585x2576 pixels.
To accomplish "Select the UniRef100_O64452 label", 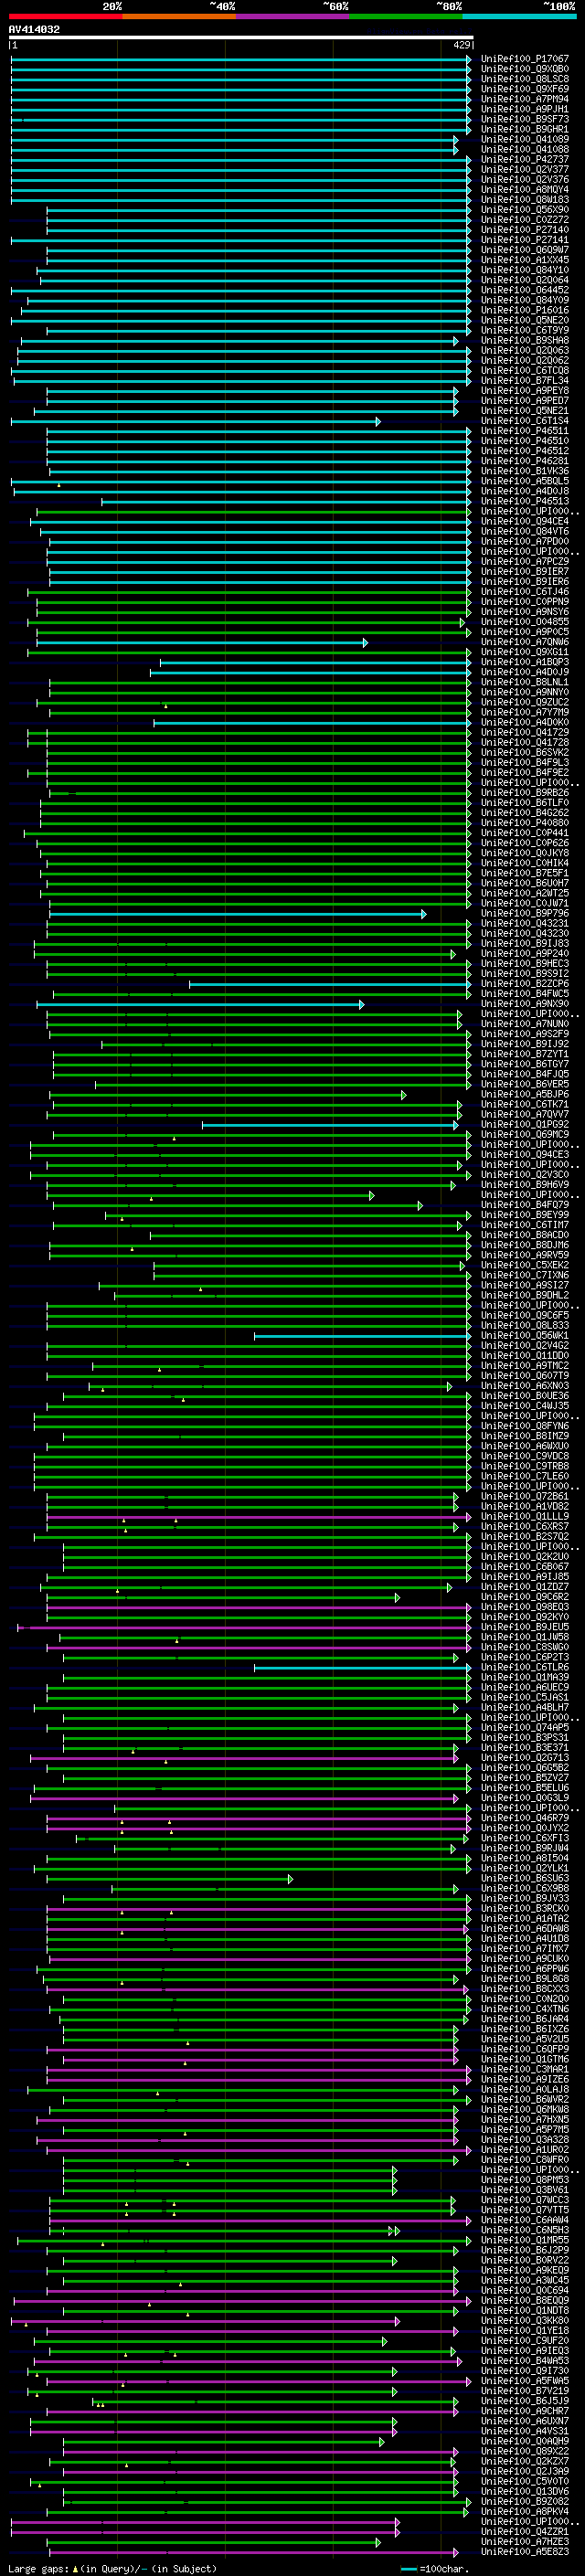I will click(525, 290).
